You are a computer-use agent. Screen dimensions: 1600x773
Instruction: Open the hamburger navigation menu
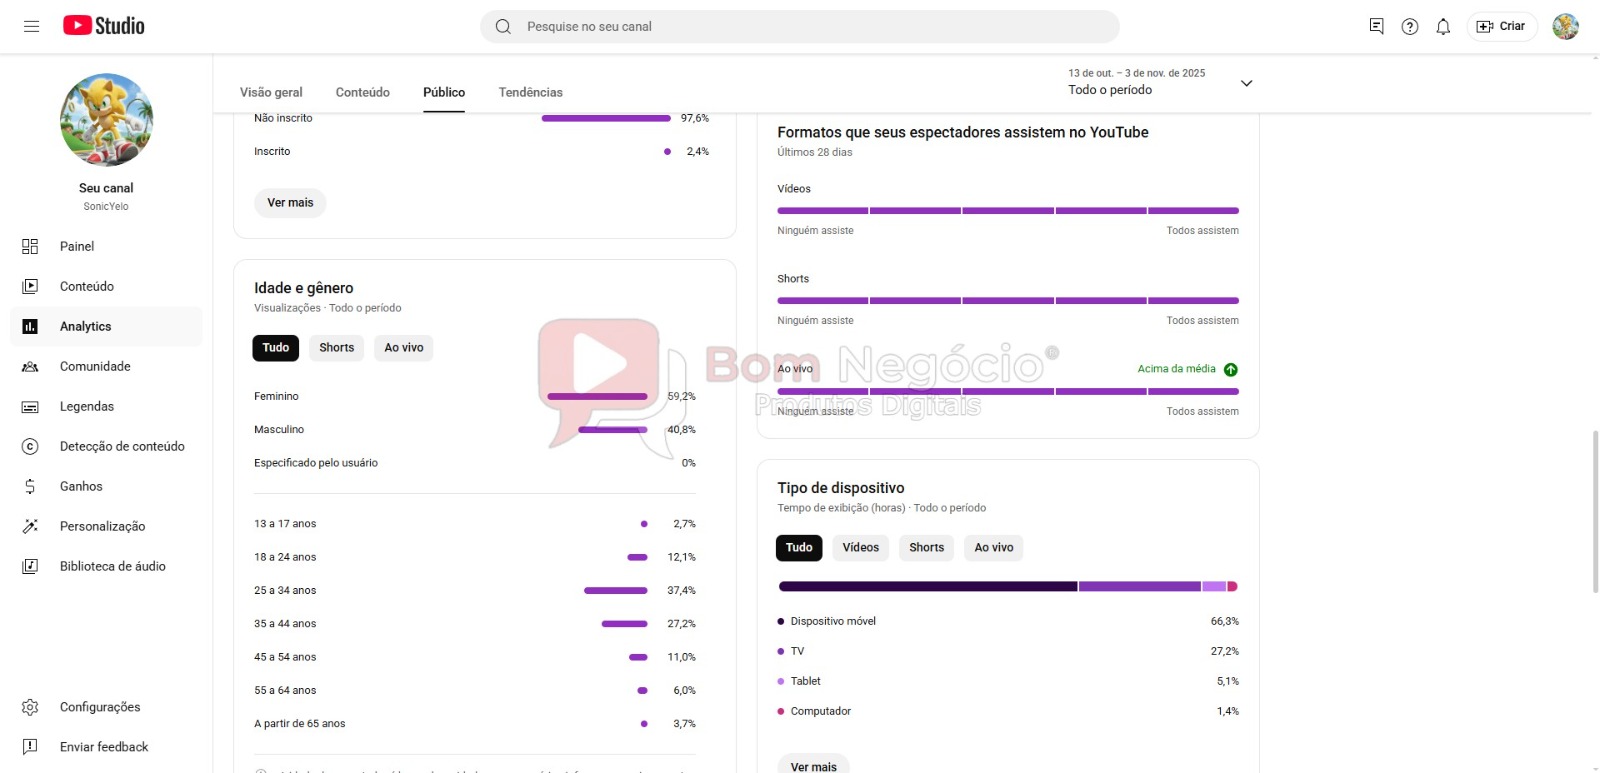31,26
